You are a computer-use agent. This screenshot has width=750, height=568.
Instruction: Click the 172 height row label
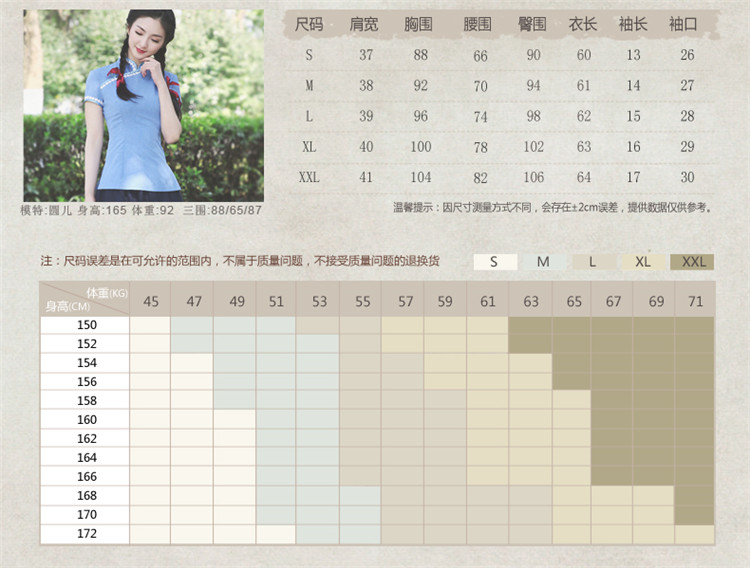[87, 534]
